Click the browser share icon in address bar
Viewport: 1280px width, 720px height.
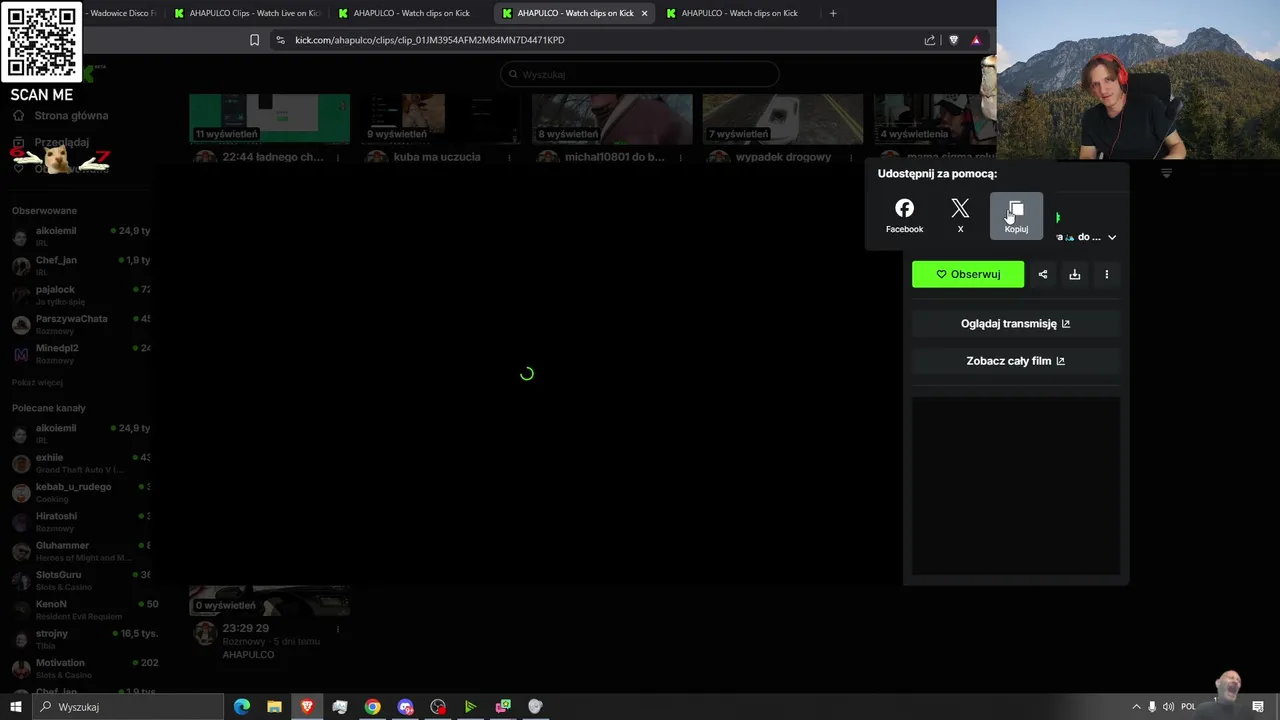click(930, 40)
